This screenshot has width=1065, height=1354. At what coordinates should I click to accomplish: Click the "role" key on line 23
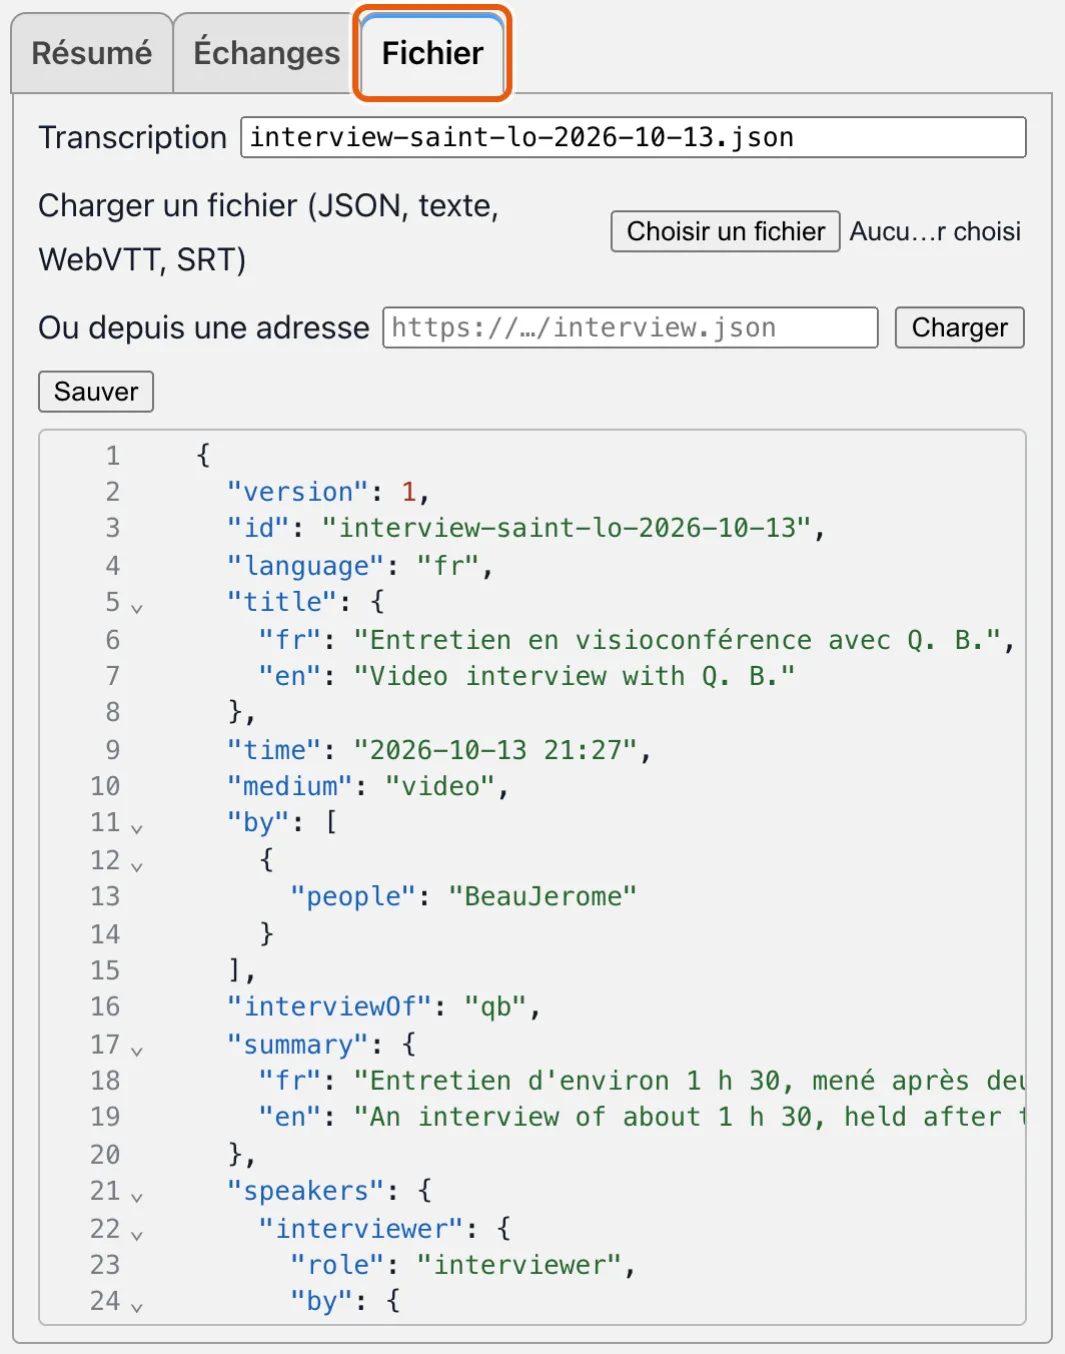(x=338, y=1264)
